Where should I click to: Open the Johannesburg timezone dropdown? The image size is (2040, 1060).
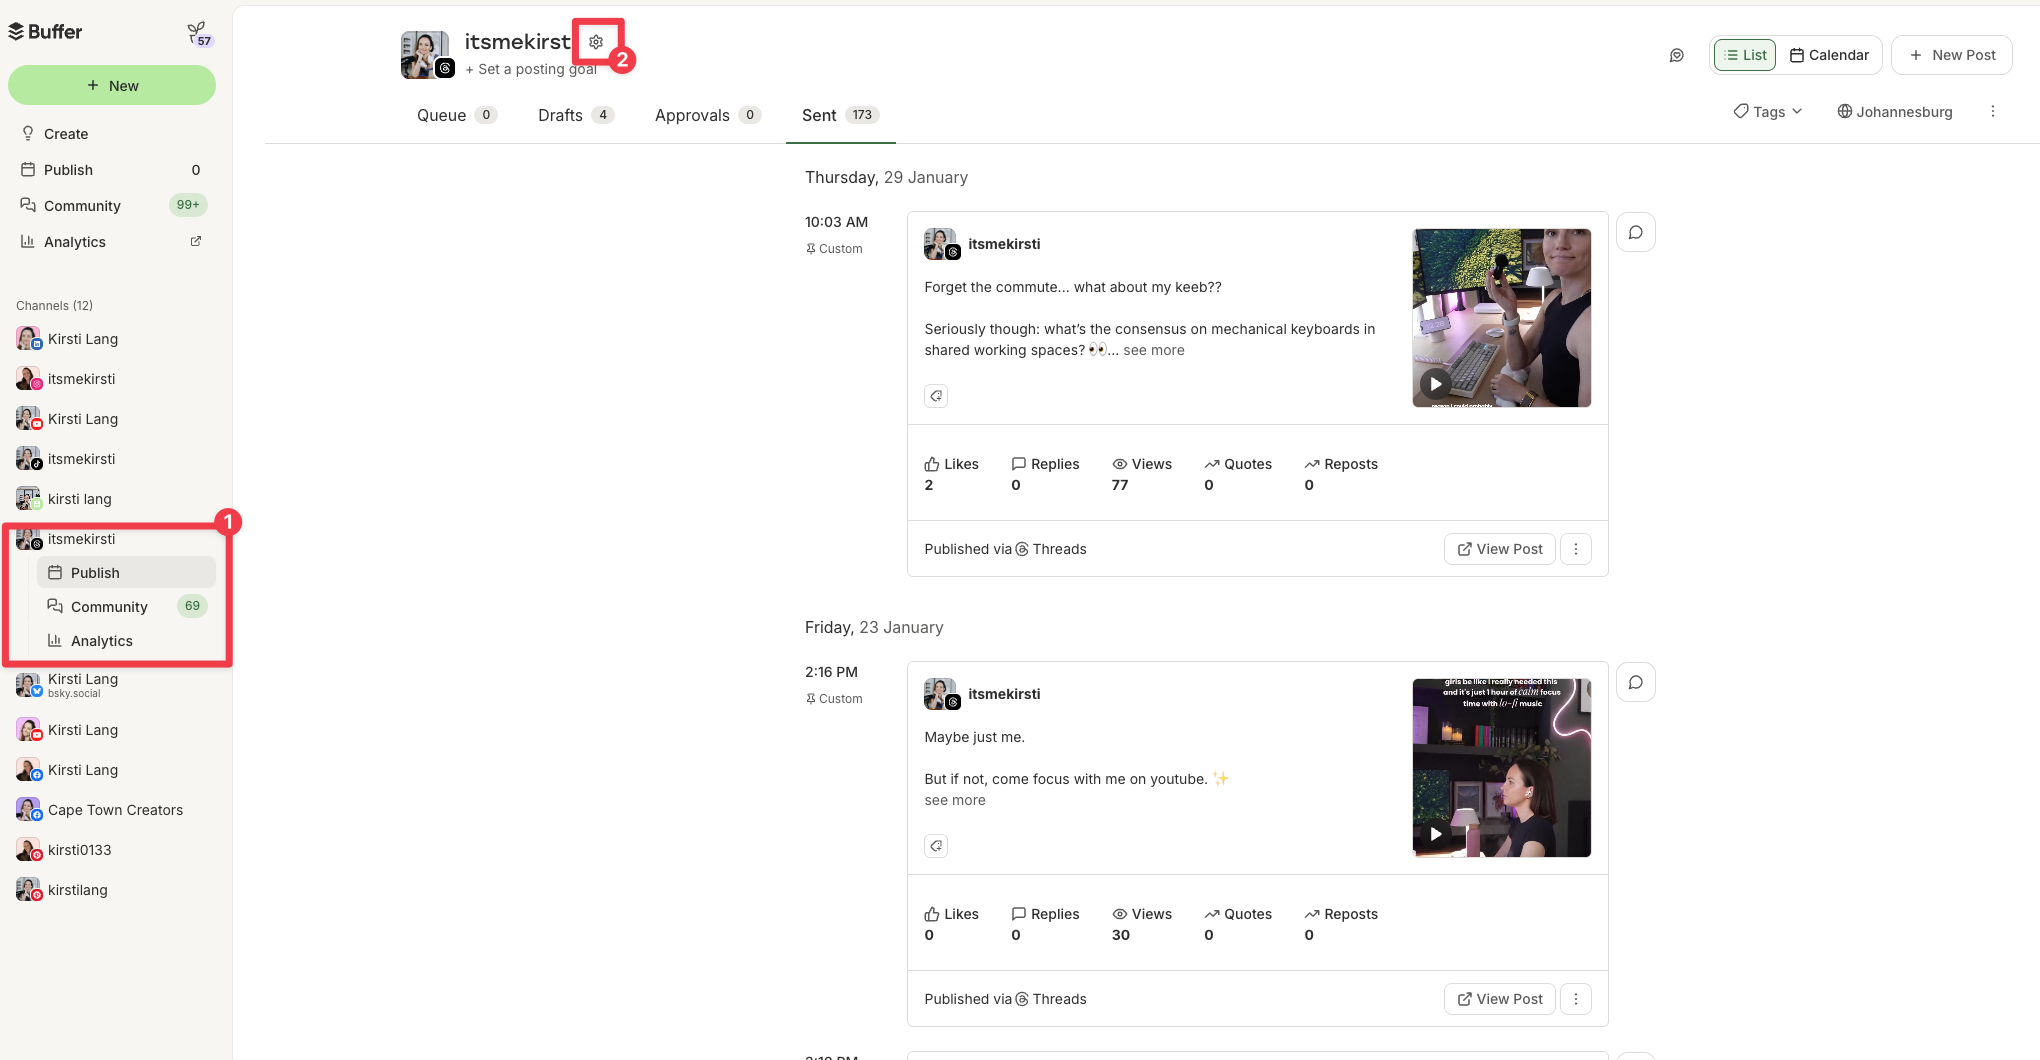[1895, 111]
